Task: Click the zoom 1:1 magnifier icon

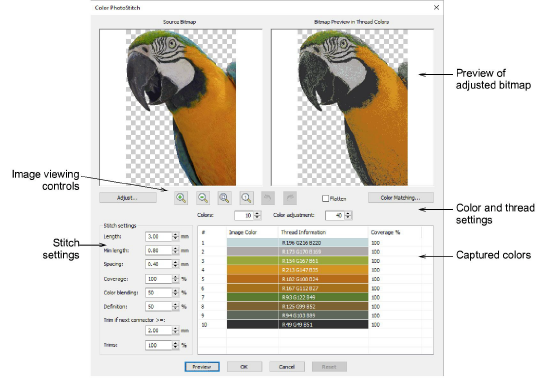Action: coord(246,198)
